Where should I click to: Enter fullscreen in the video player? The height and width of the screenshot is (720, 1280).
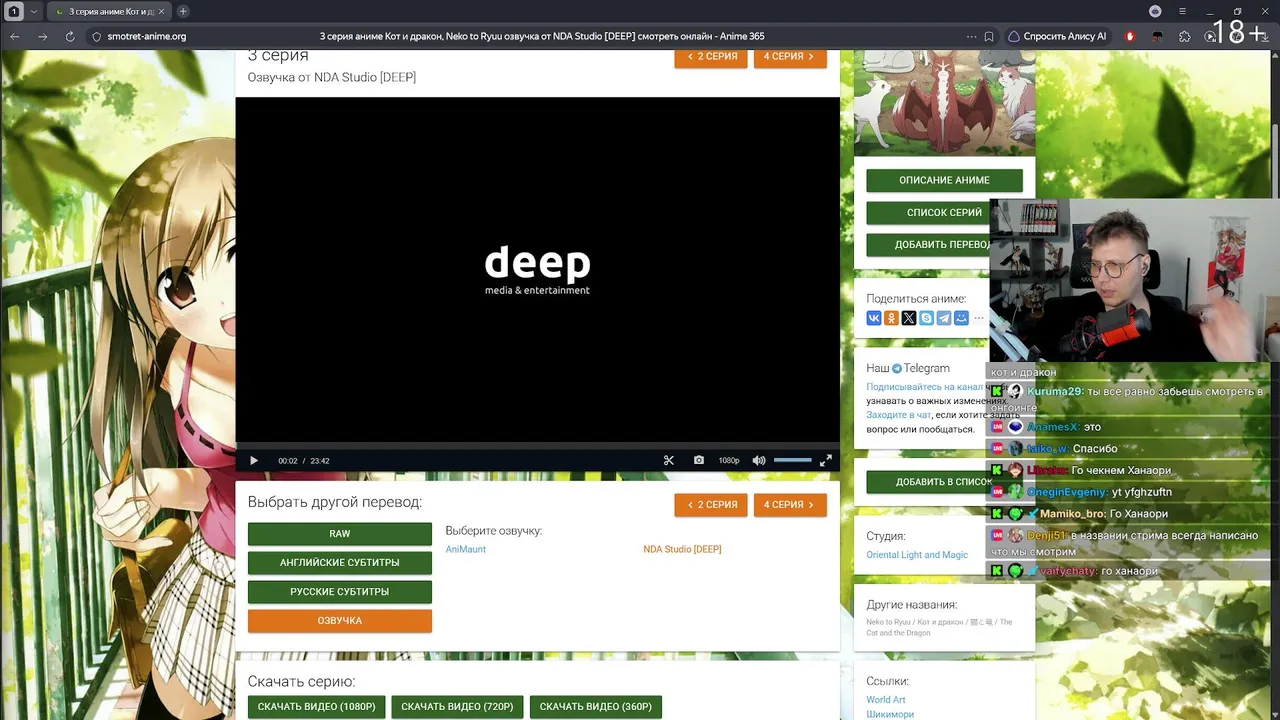pos(826,461)
